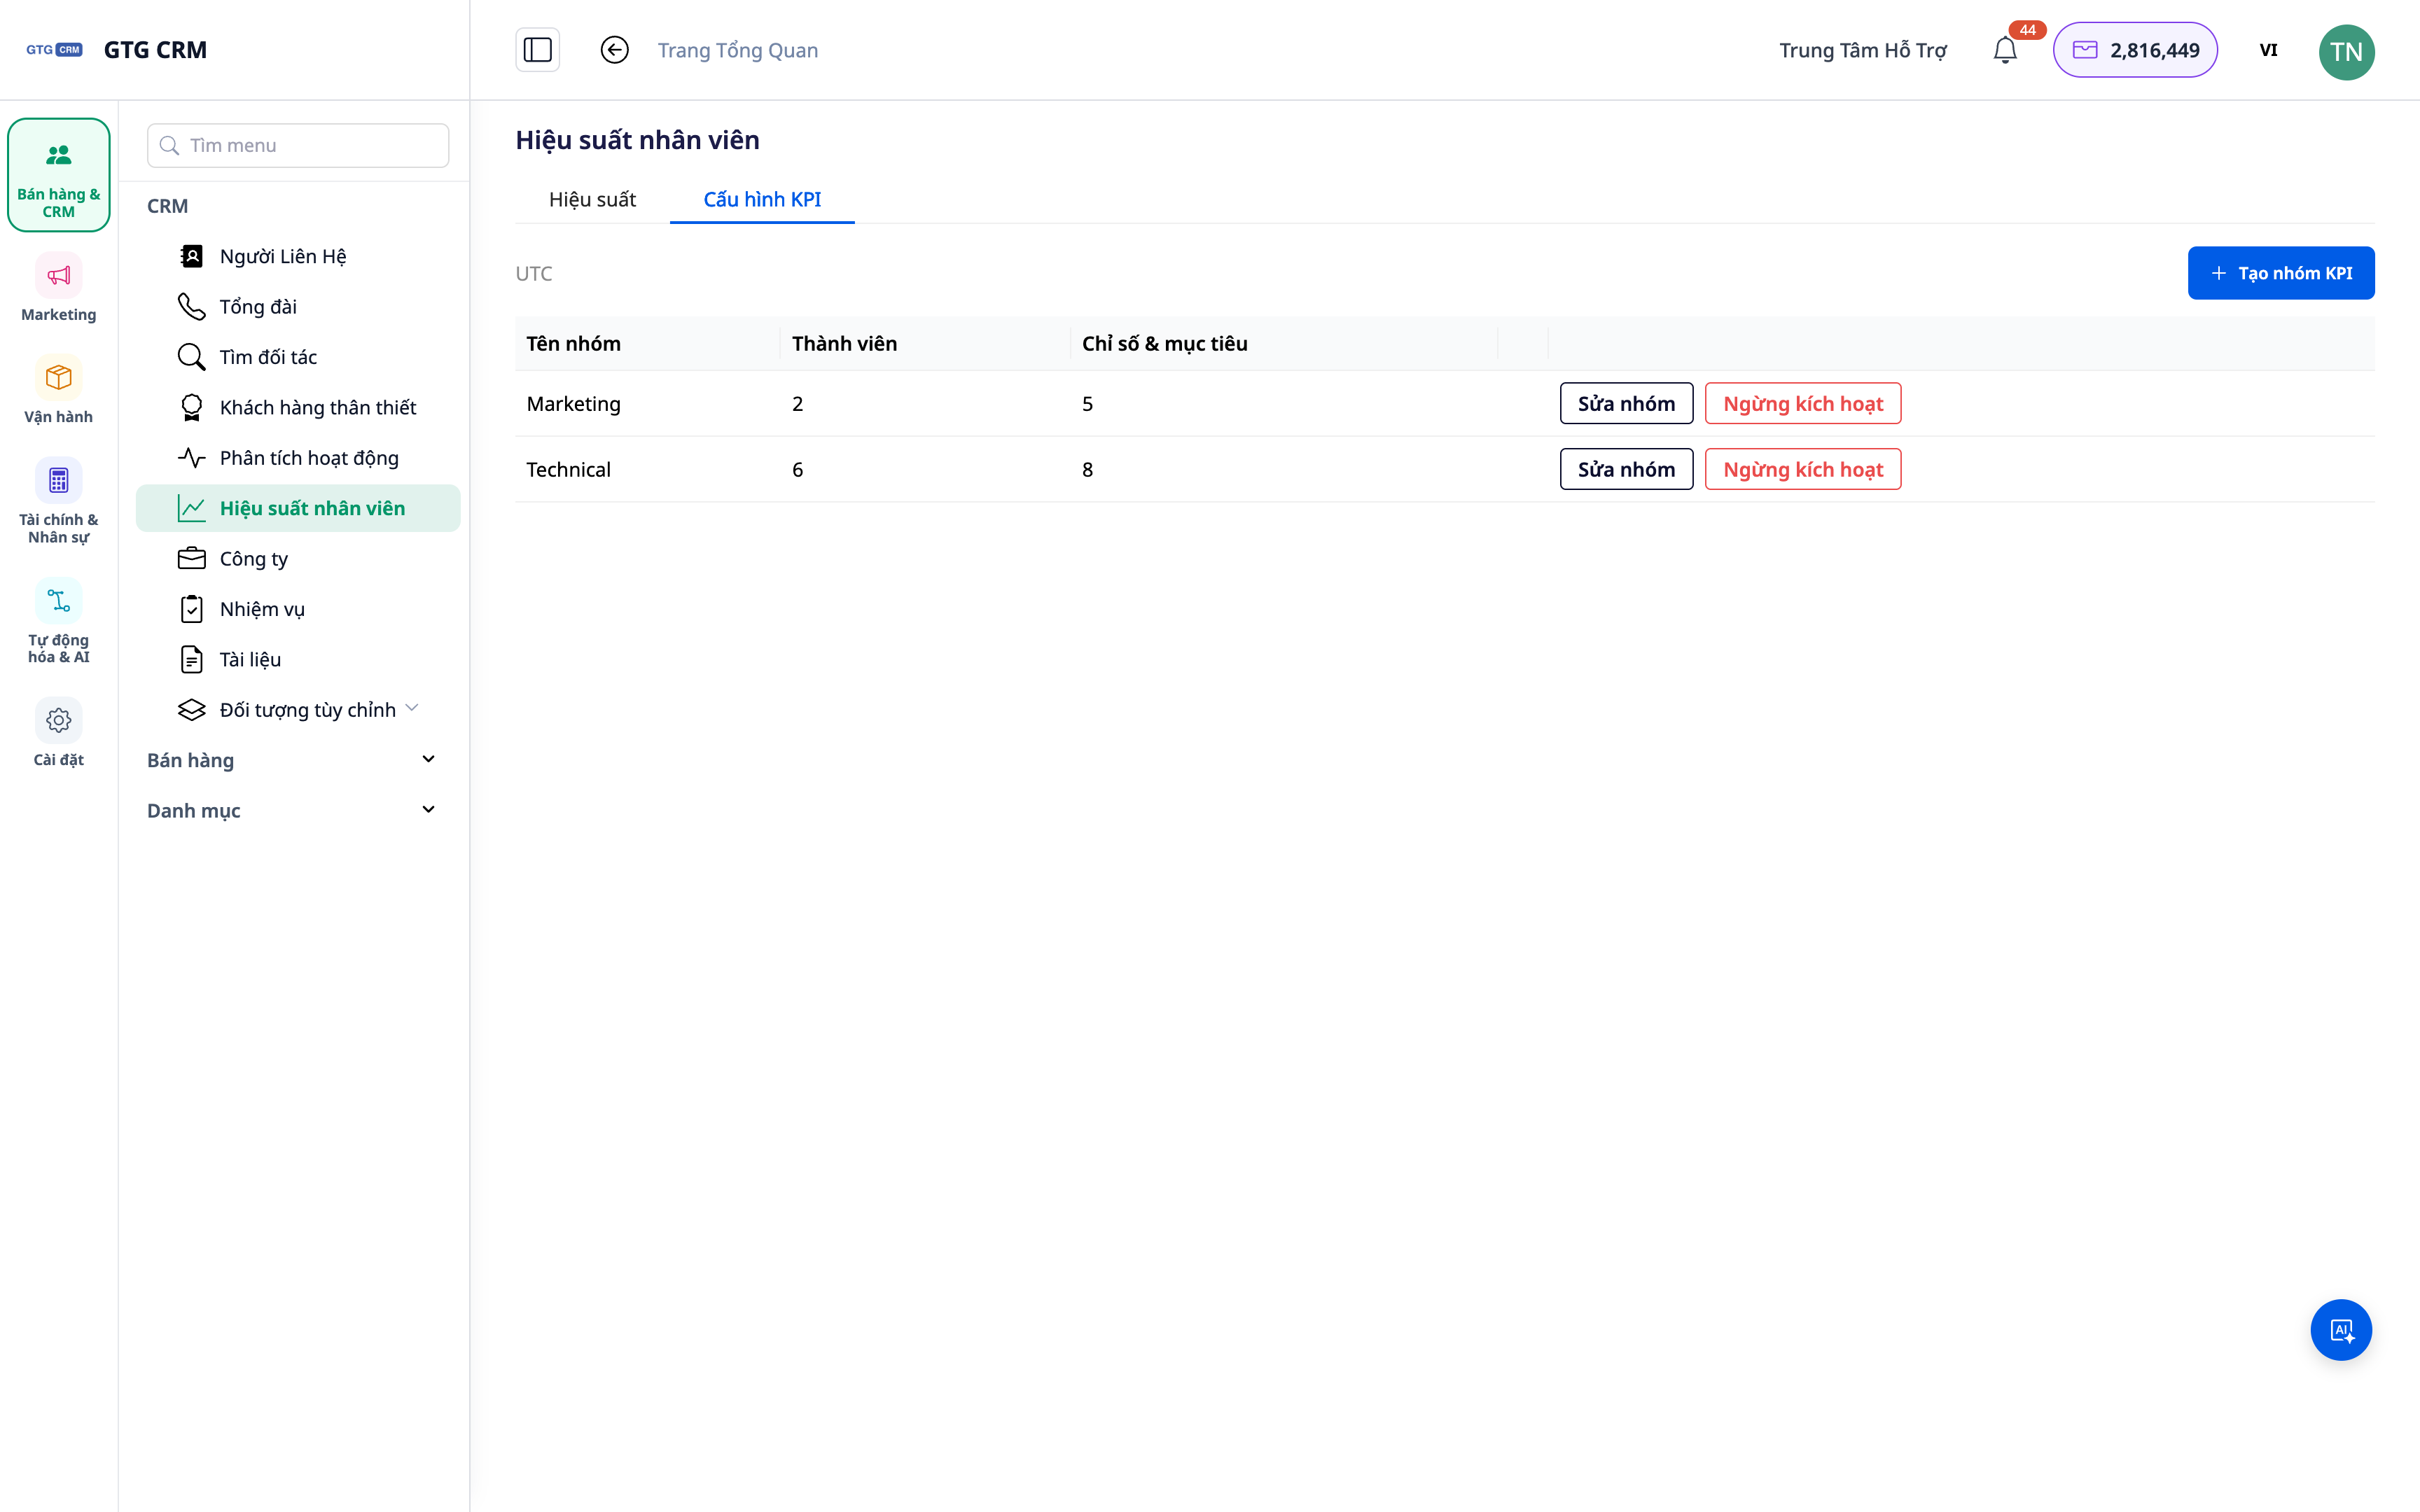Expand the Đối tượng tùy chỉnh chevron
Viewport: 2420px width, 1512px height.
click(412, 708)
